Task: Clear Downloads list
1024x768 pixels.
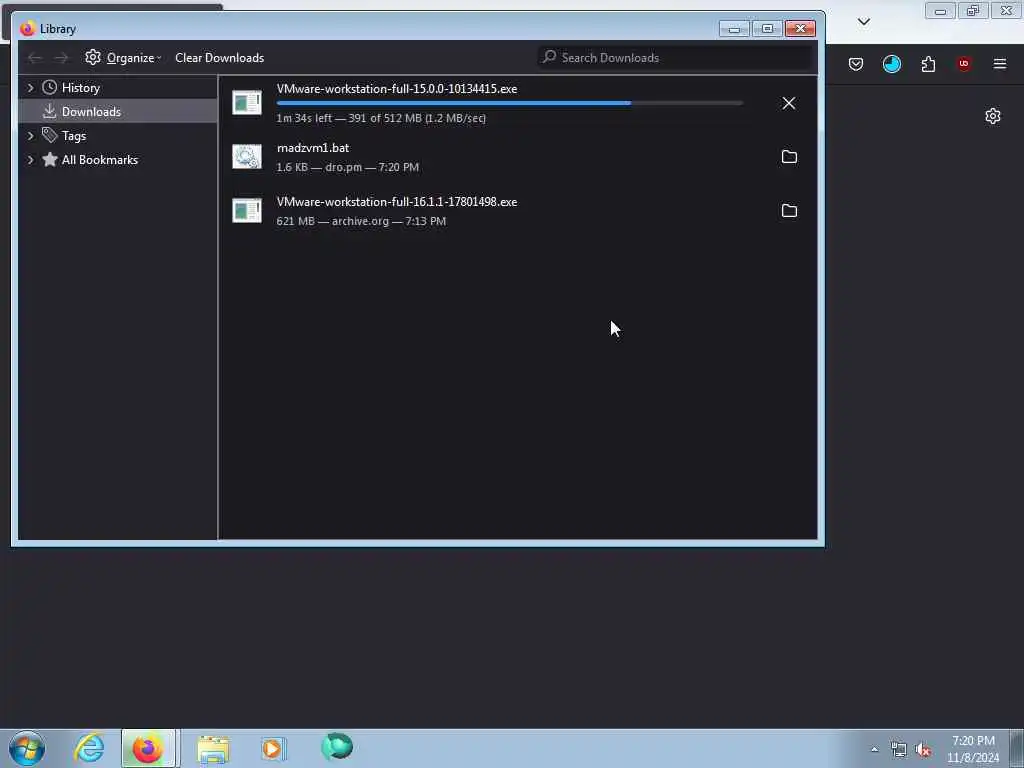Action: pyautogui.click(x=219, y=57)
